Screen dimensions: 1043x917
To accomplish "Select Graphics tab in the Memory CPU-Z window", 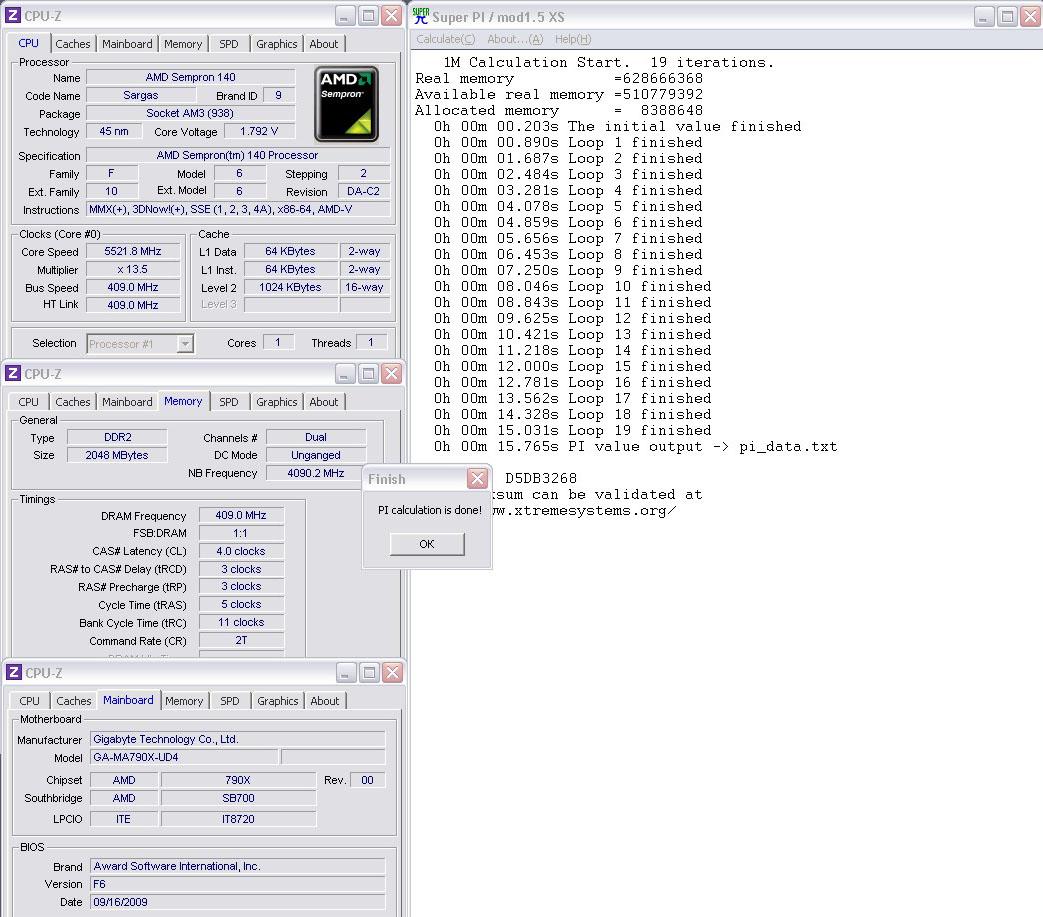I will pos(277,402).
